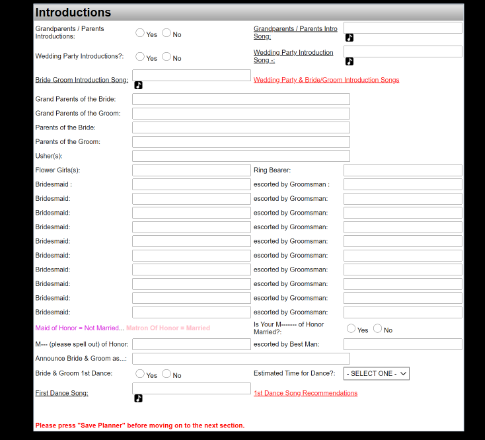Open the Estimated Time for Dance dropdown

pos(376,374)
